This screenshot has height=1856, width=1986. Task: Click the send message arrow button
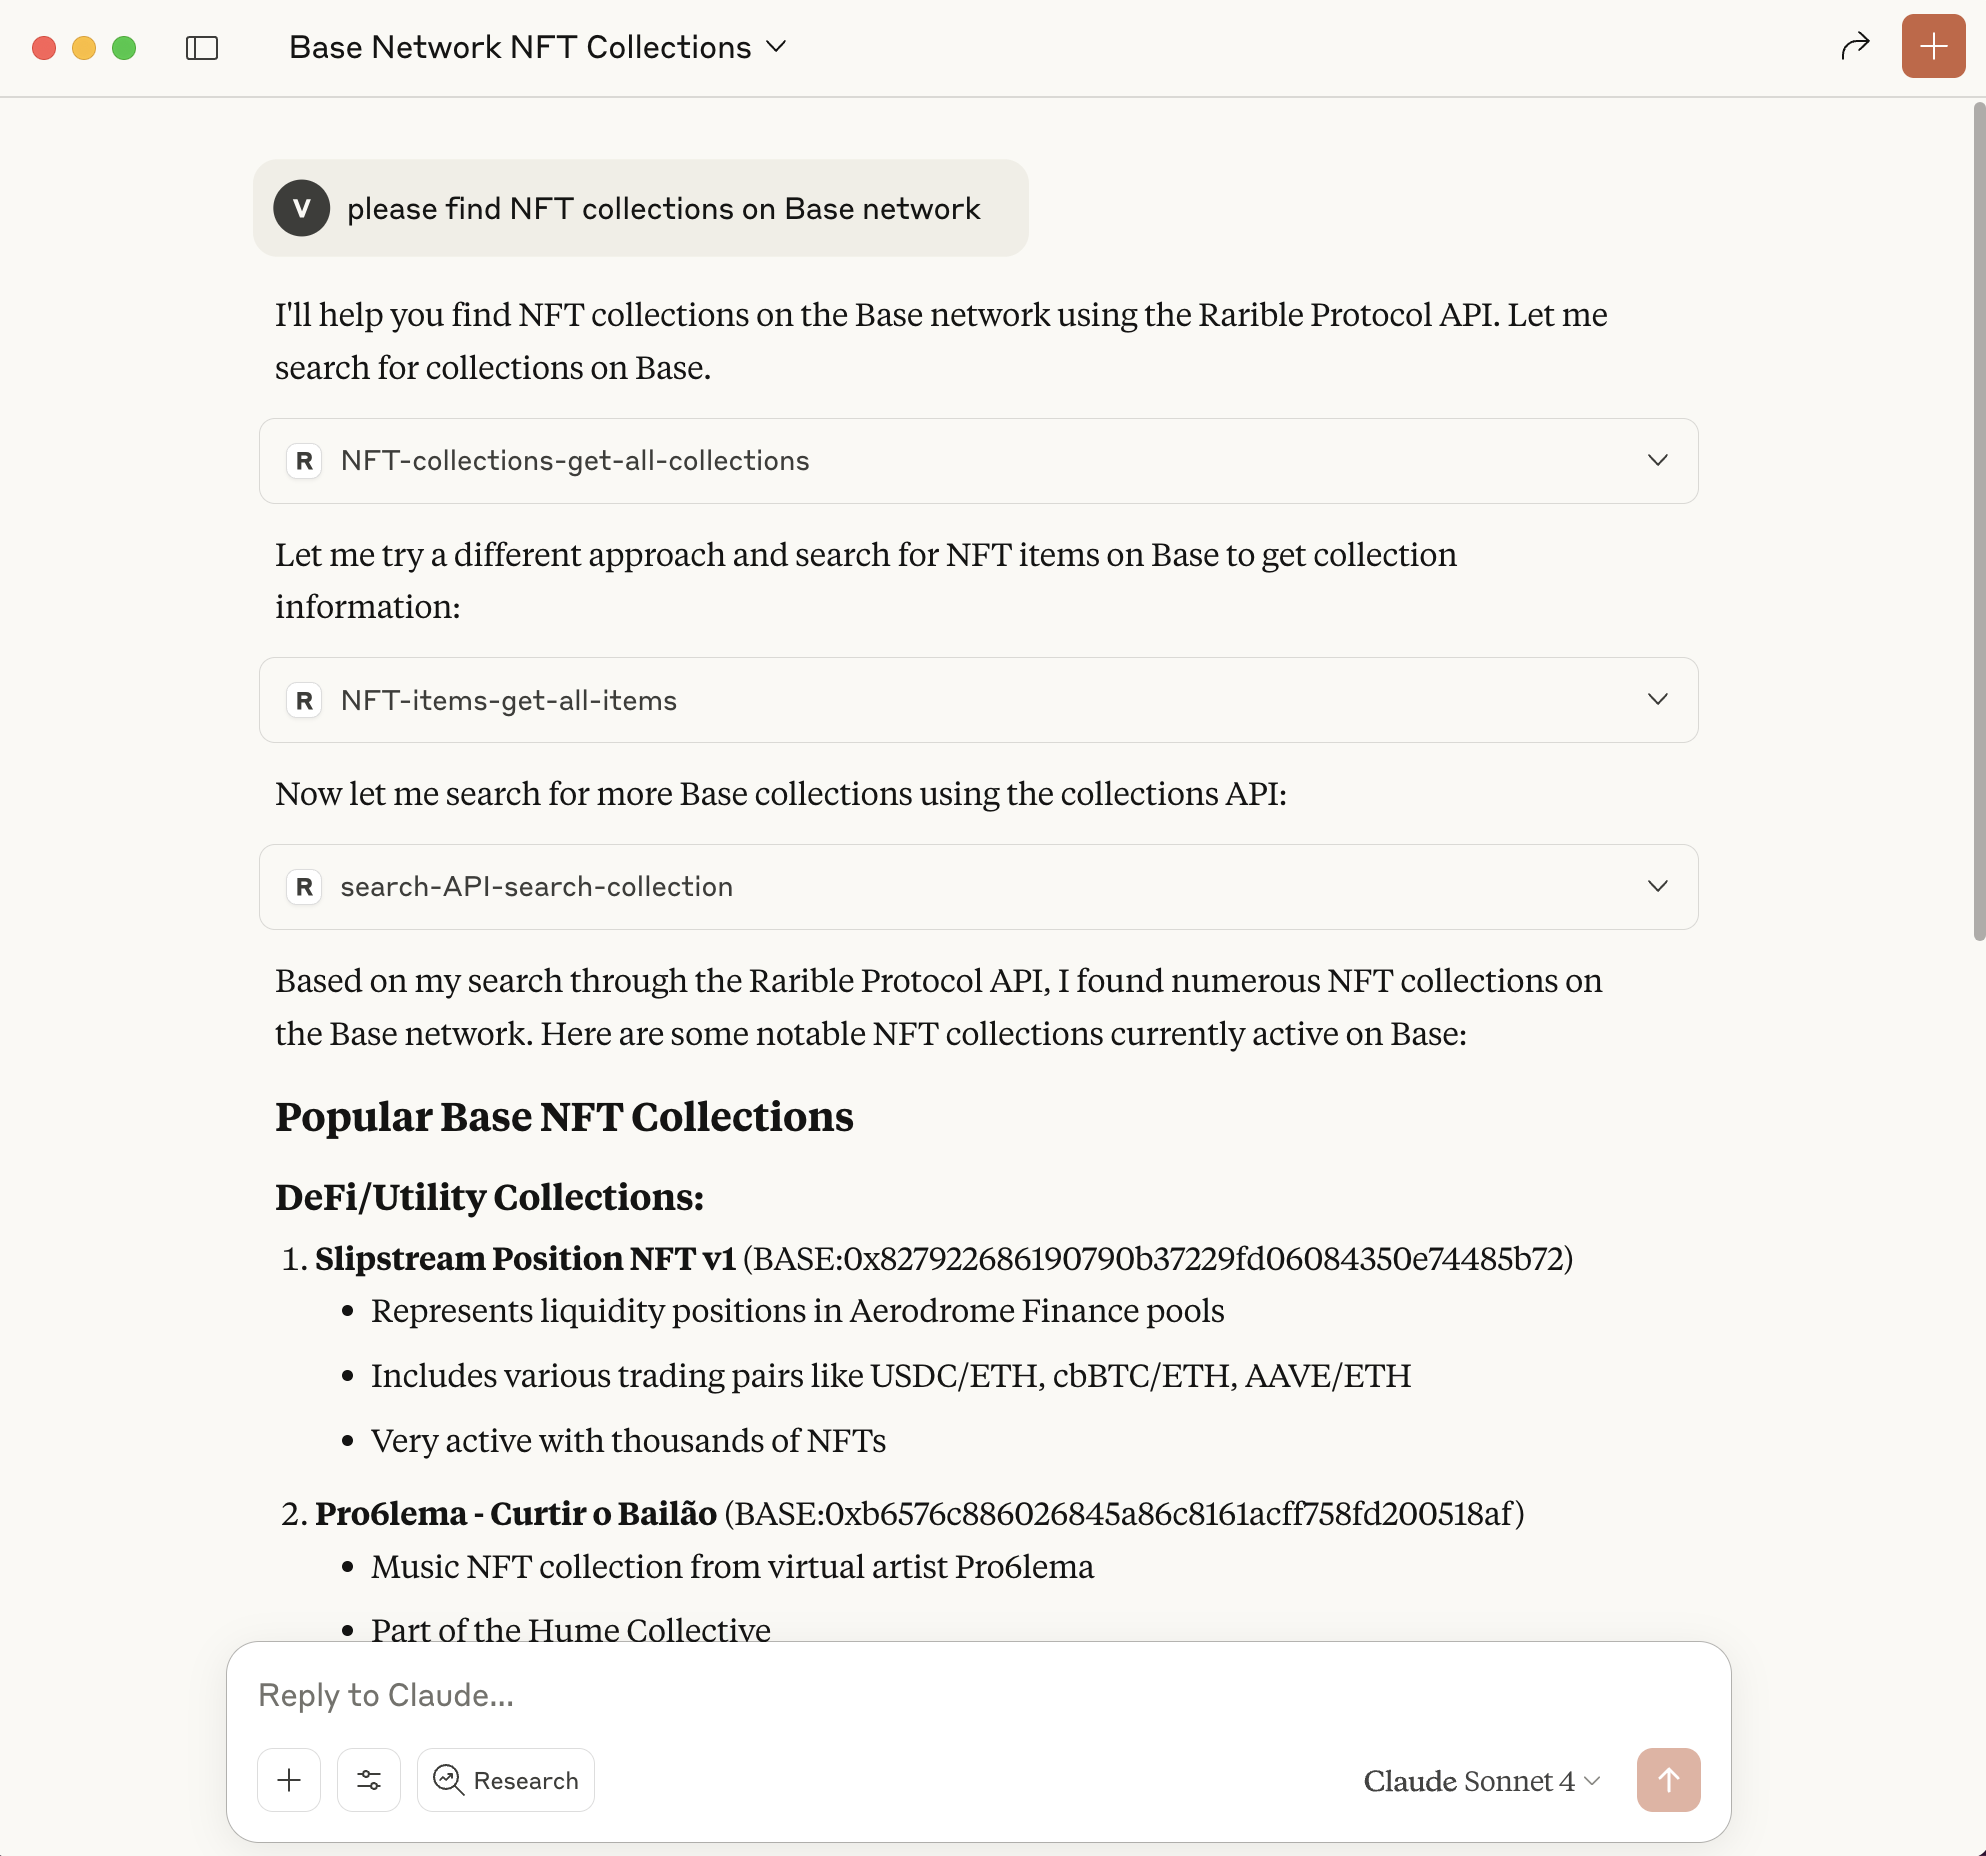pyautogui.click(x=1668, y=1780)
